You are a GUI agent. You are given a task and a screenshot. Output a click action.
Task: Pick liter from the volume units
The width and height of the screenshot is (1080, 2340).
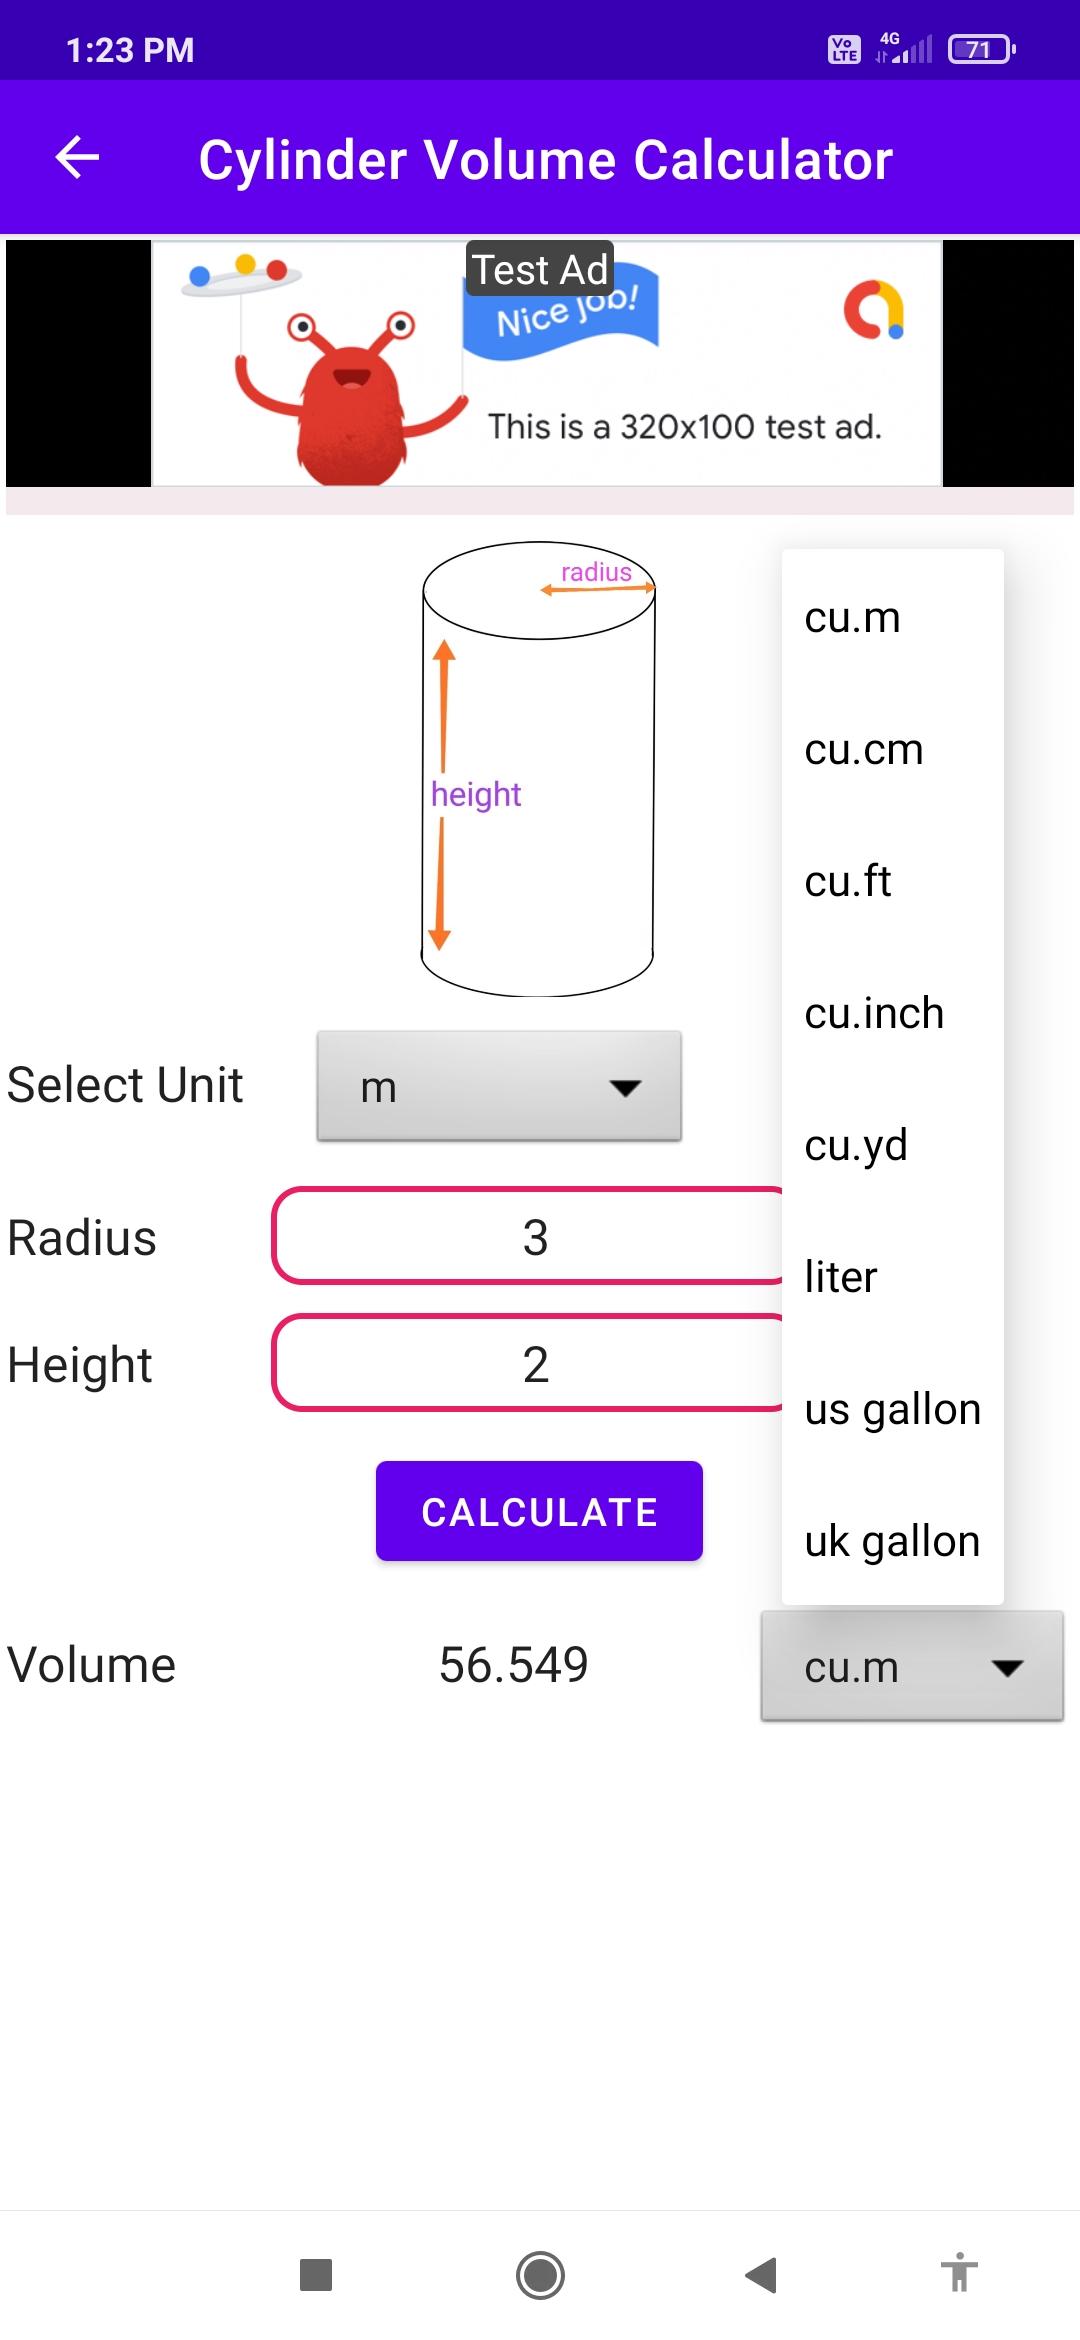pos(893,1277)
